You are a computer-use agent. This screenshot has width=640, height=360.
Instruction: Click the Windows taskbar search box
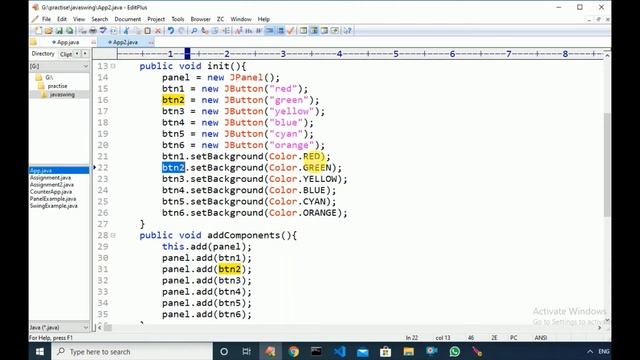tap(132, 351)
